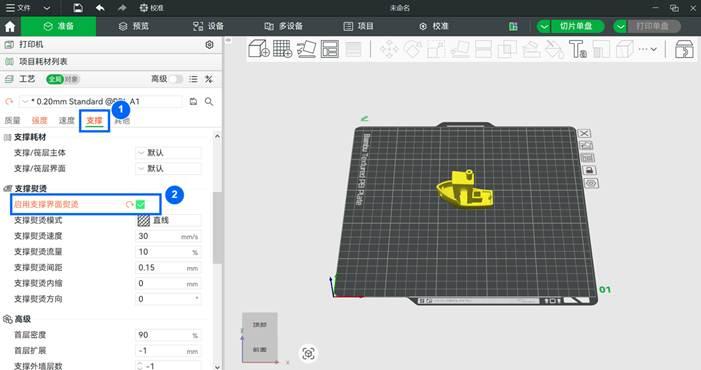Click scroll-up arrow of settings panel
Viewport: 701px width, 370px height.
point(217,136)
